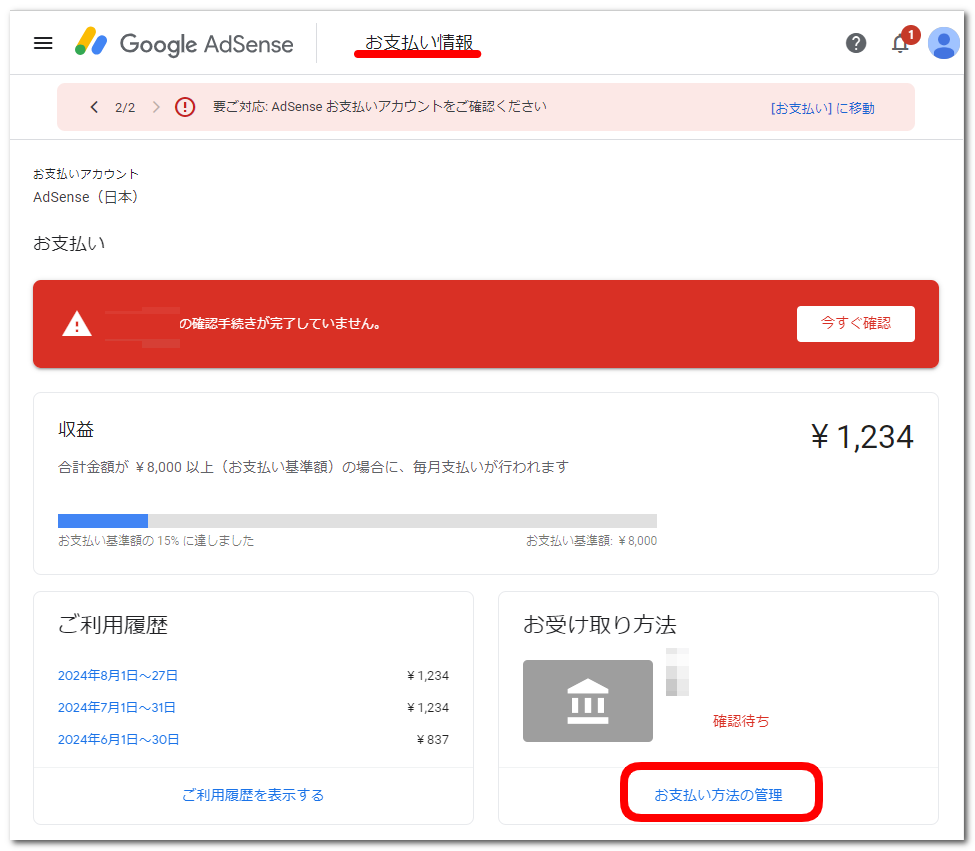Open 2024年8月1日～27日 history entry
This screenshot has height=851, width=975.
[x=118, y=675]
